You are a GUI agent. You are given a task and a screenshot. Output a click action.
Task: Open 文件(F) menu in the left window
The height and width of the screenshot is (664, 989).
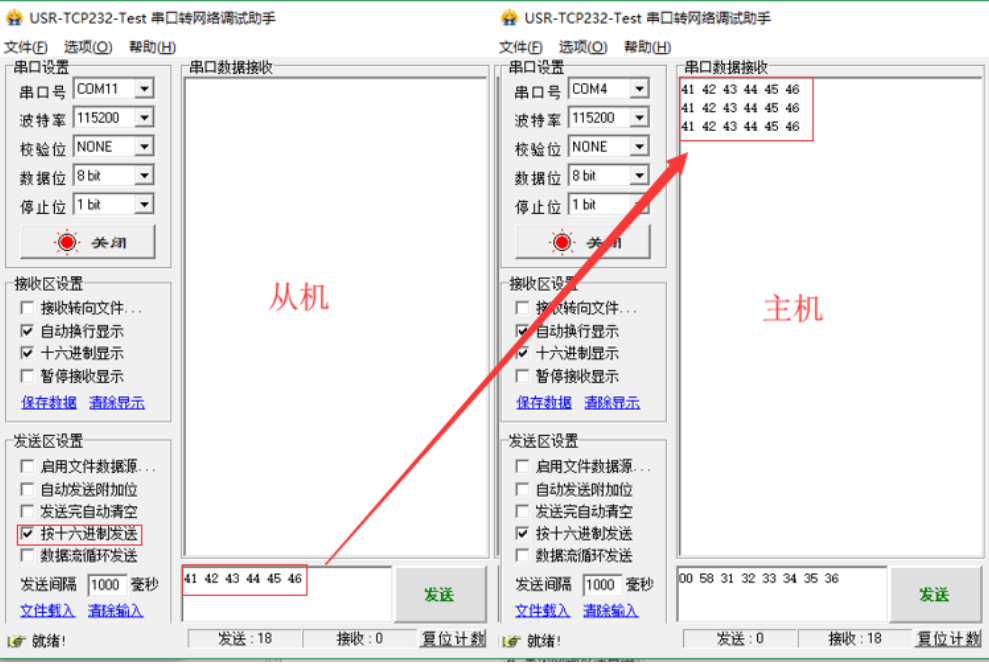pos(25,47)
